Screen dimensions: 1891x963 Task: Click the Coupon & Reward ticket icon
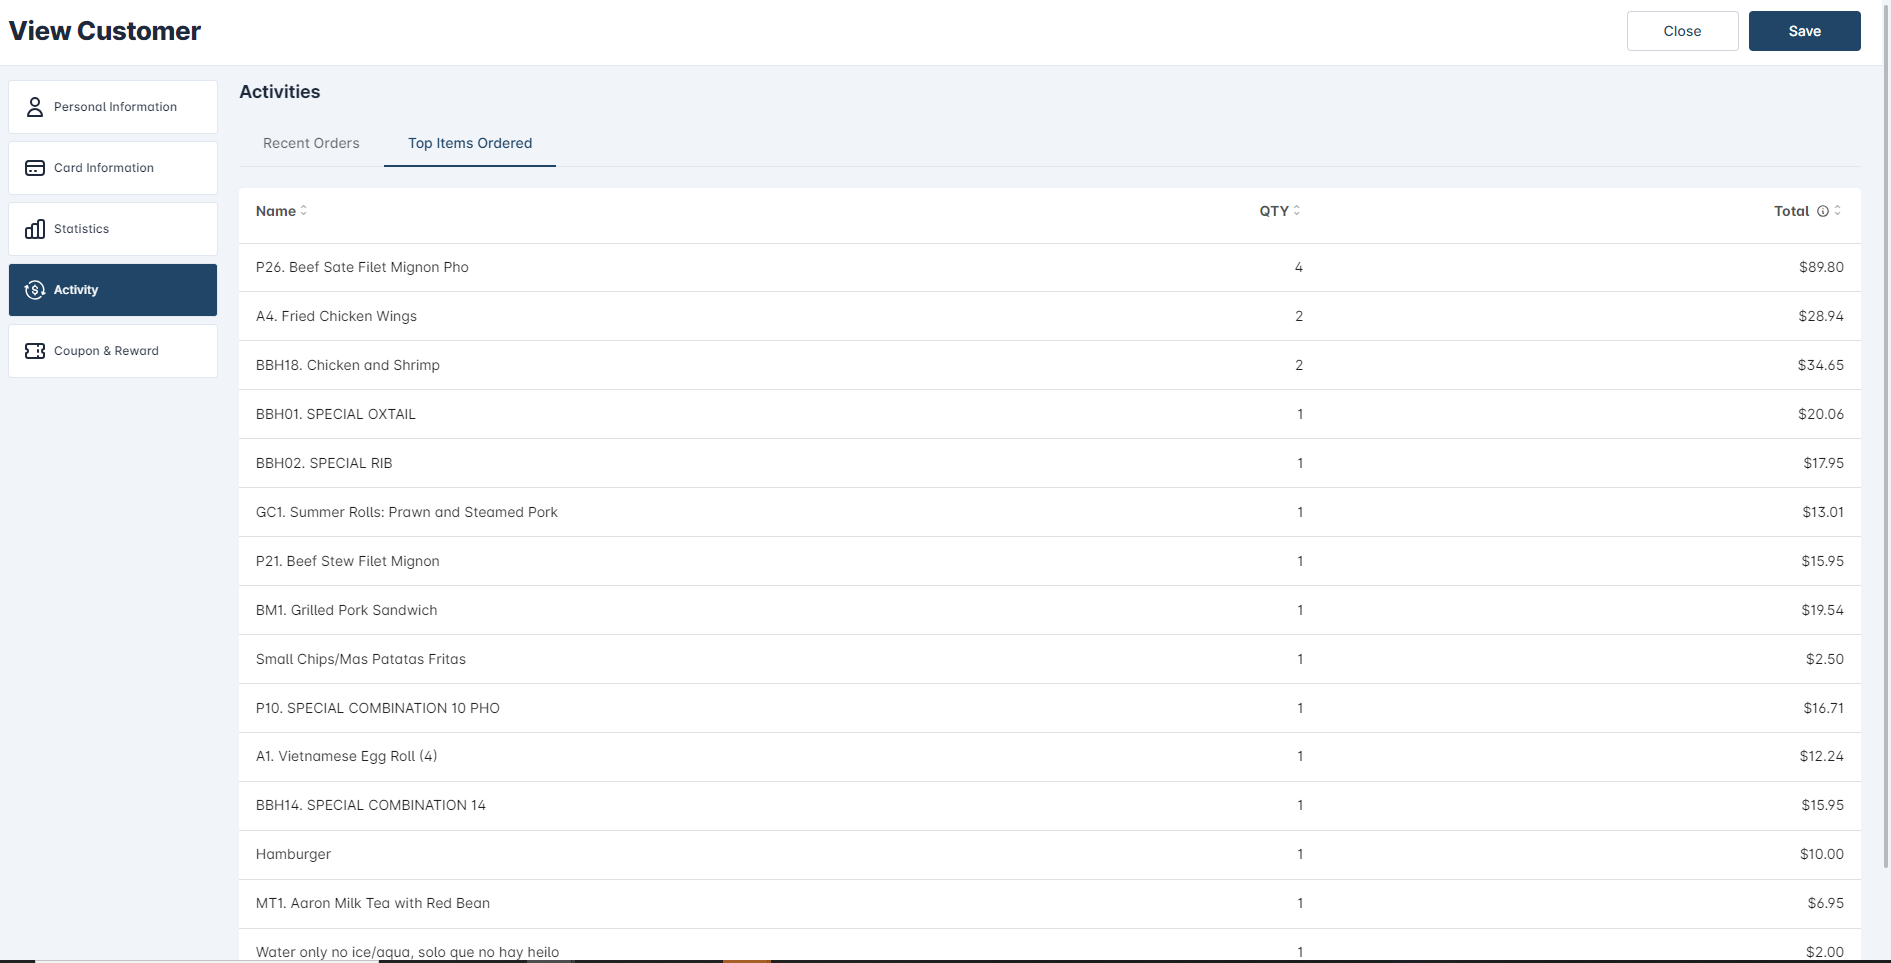click(35, 351)
